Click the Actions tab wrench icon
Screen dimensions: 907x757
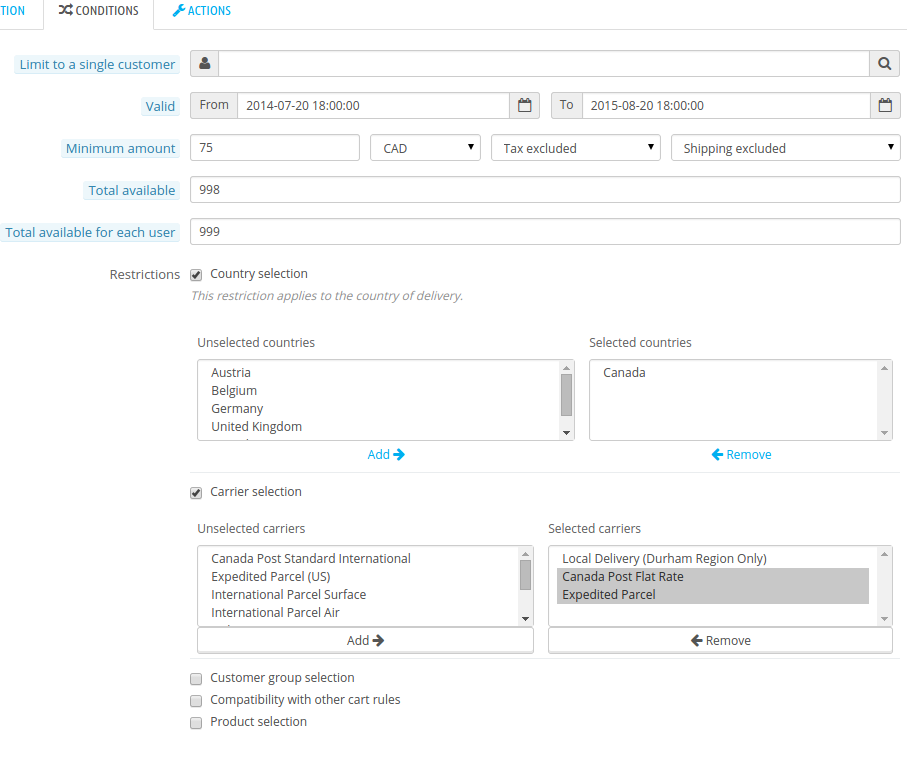coord(178,11)
